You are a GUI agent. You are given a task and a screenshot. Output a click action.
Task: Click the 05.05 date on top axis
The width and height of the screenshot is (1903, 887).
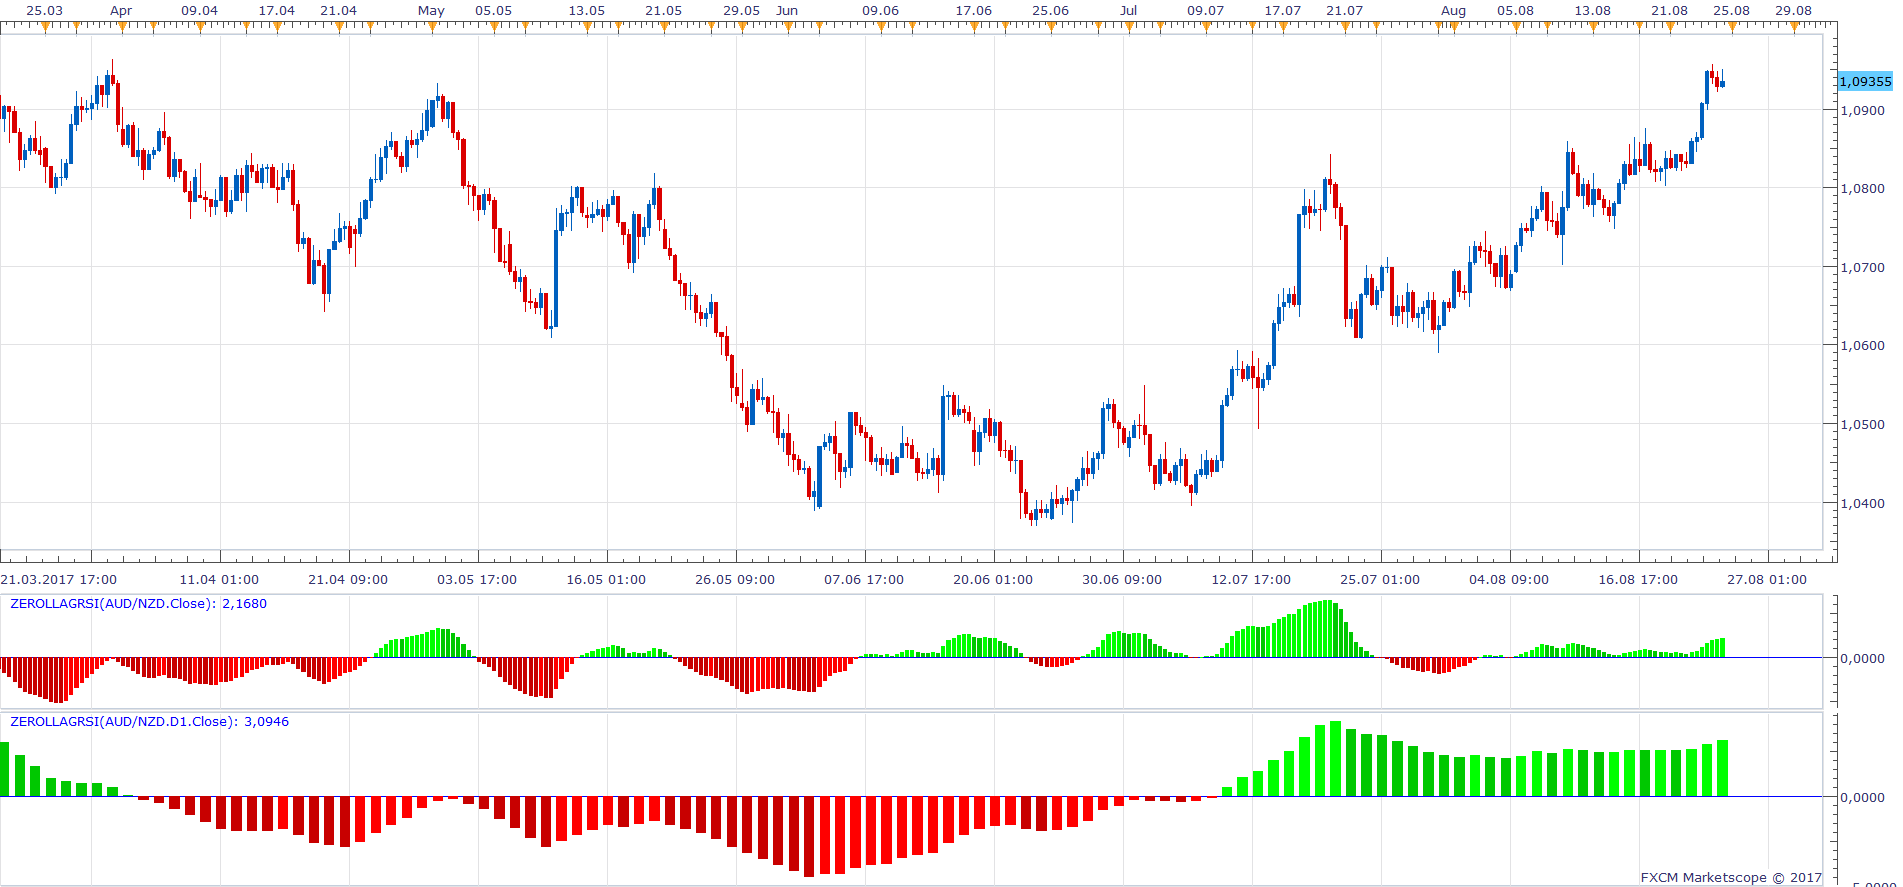click(x=494, y=11)
